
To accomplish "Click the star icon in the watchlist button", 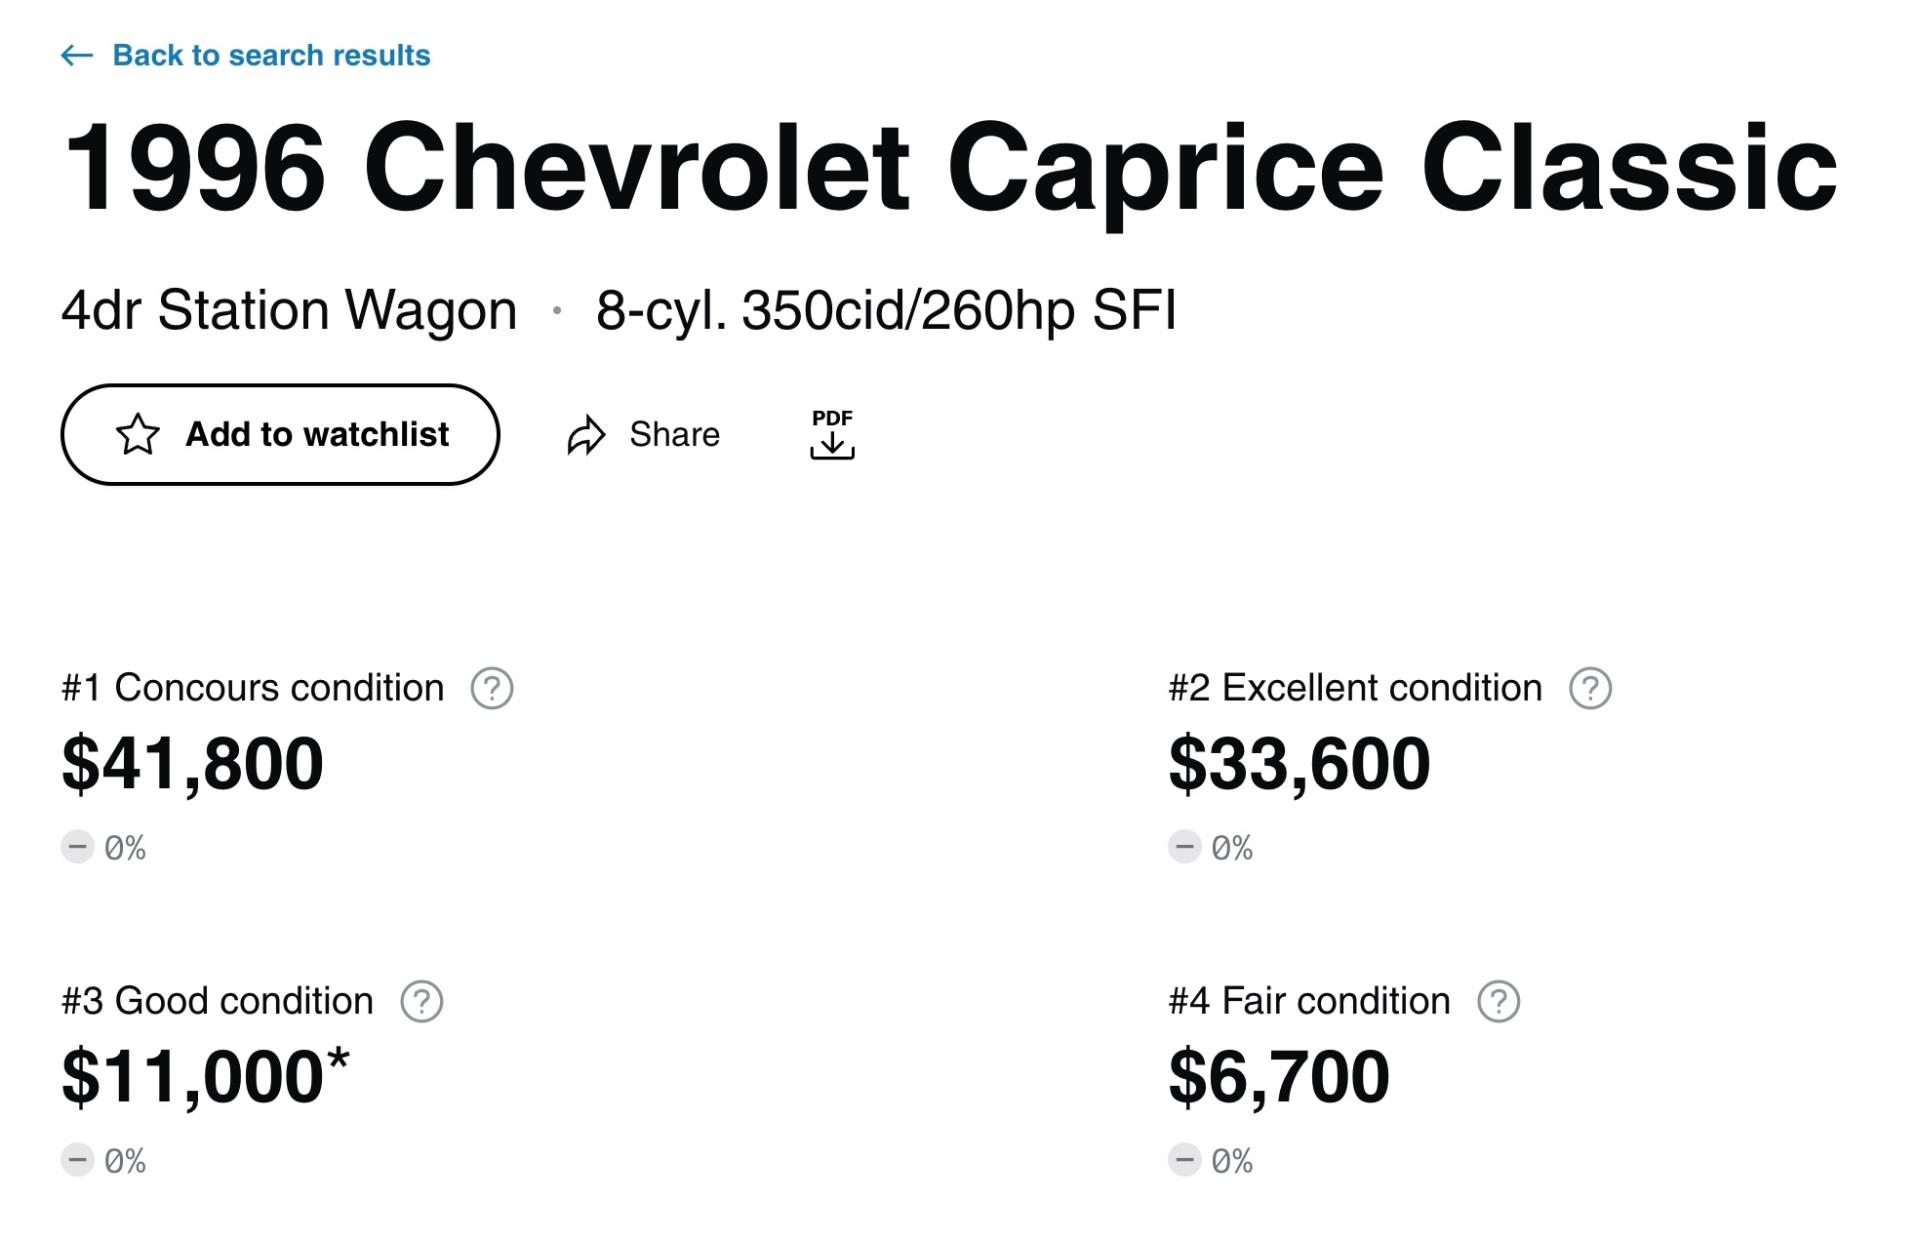I will (138, 434).
